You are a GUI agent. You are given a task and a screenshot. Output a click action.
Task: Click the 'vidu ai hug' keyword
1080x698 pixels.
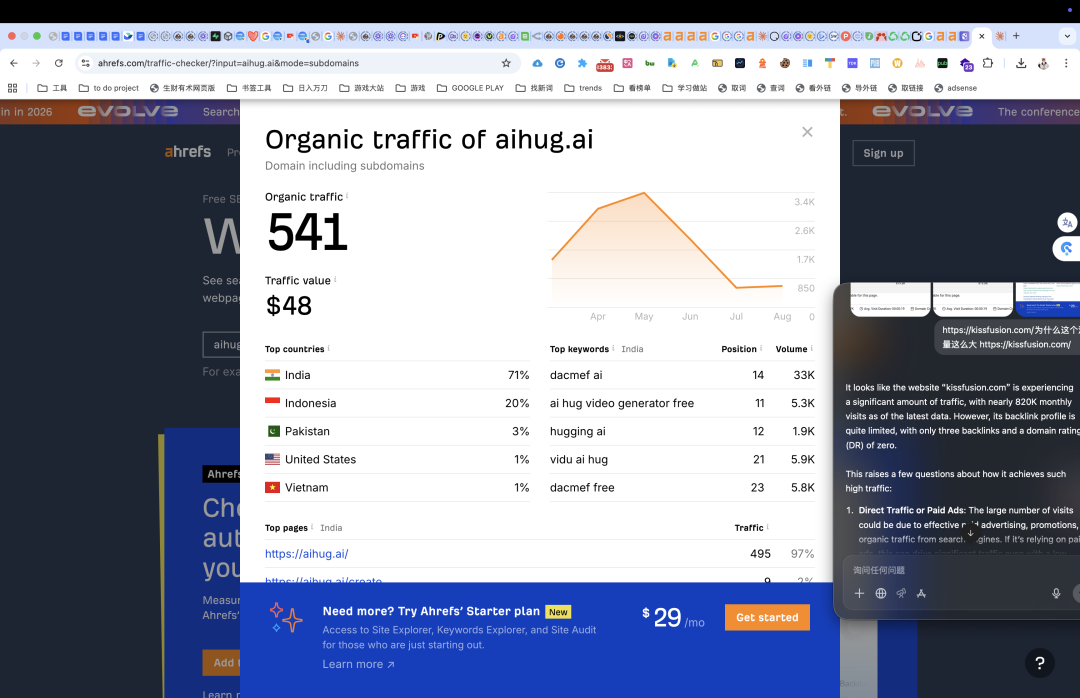[579, 459]
